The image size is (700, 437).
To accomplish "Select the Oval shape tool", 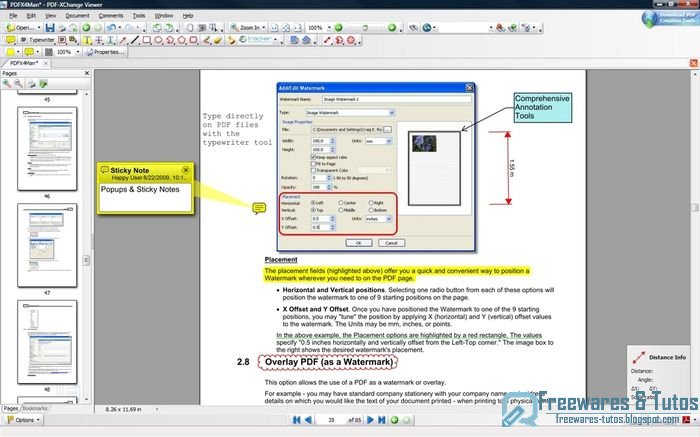I will tap(158, 40).
